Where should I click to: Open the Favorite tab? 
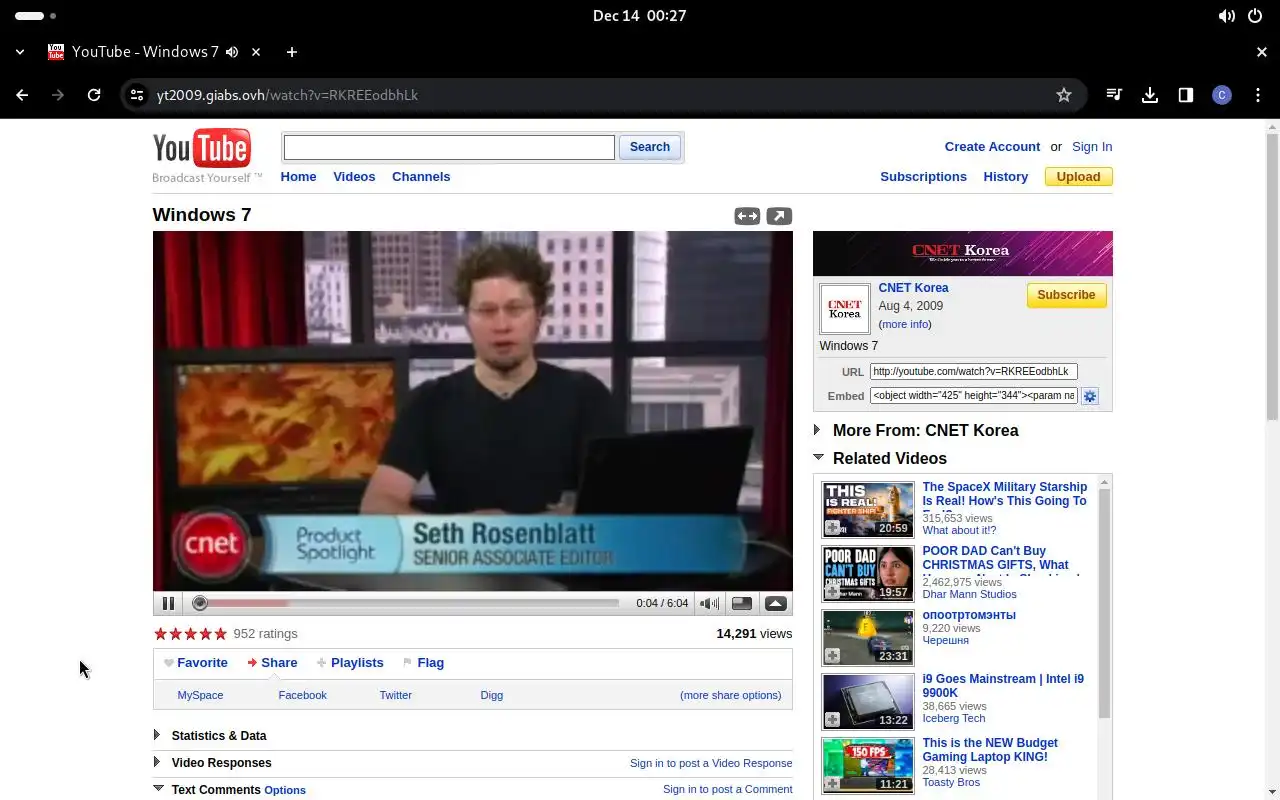tap(196, 662)
